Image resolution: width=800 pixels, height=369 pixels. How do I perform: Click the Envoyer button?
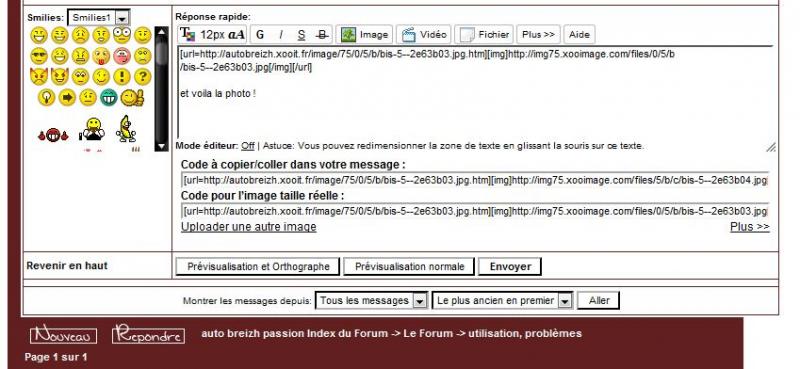[x=510, y=266]
